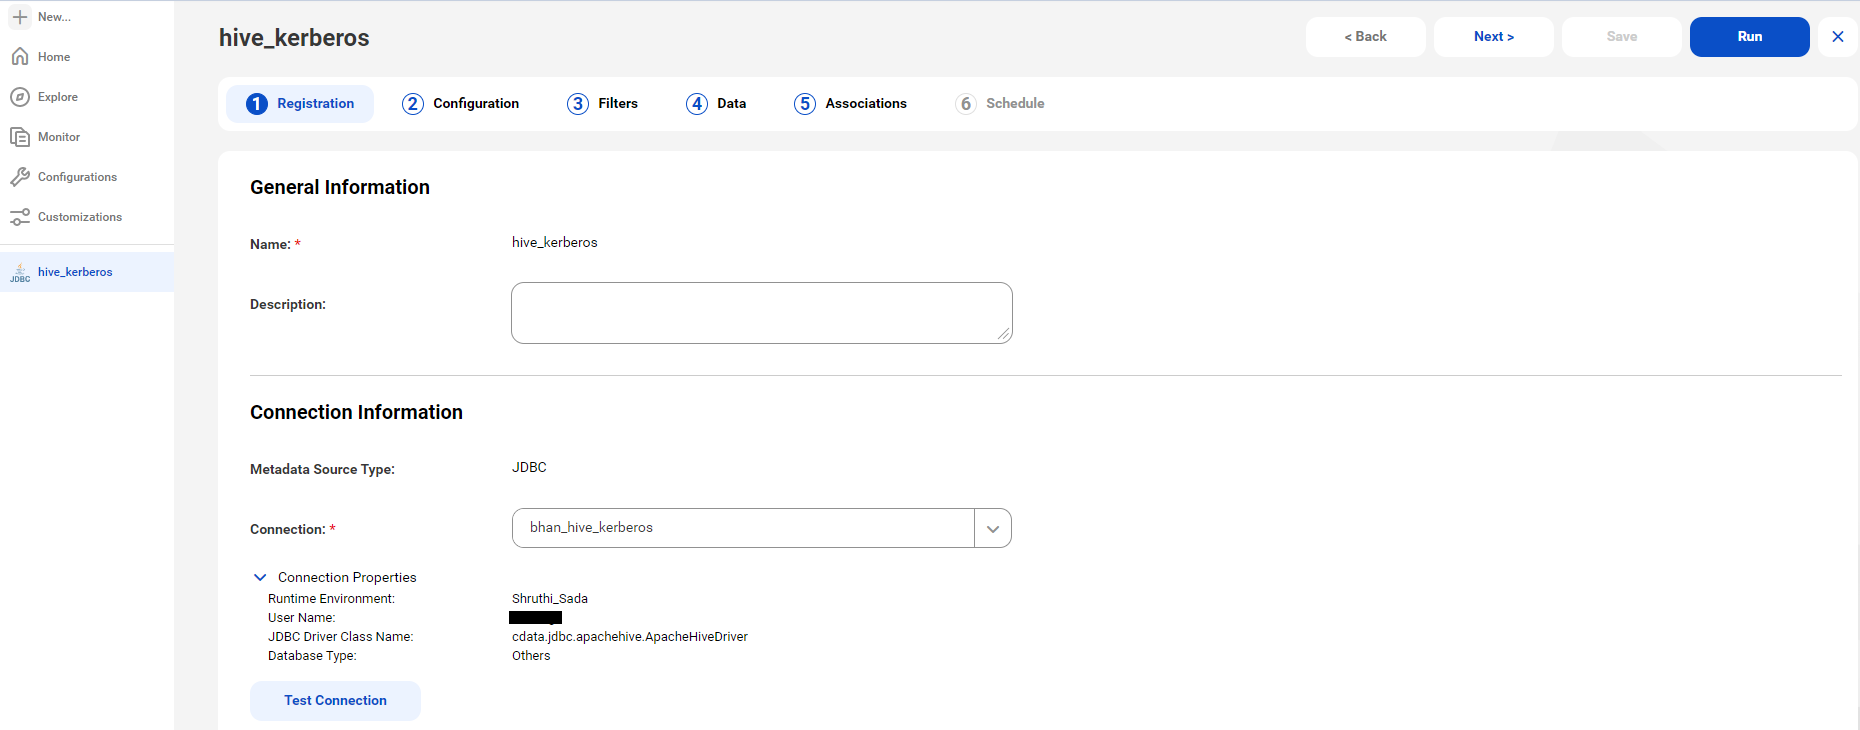Open Explore compass icon

[x=19, y=97]
